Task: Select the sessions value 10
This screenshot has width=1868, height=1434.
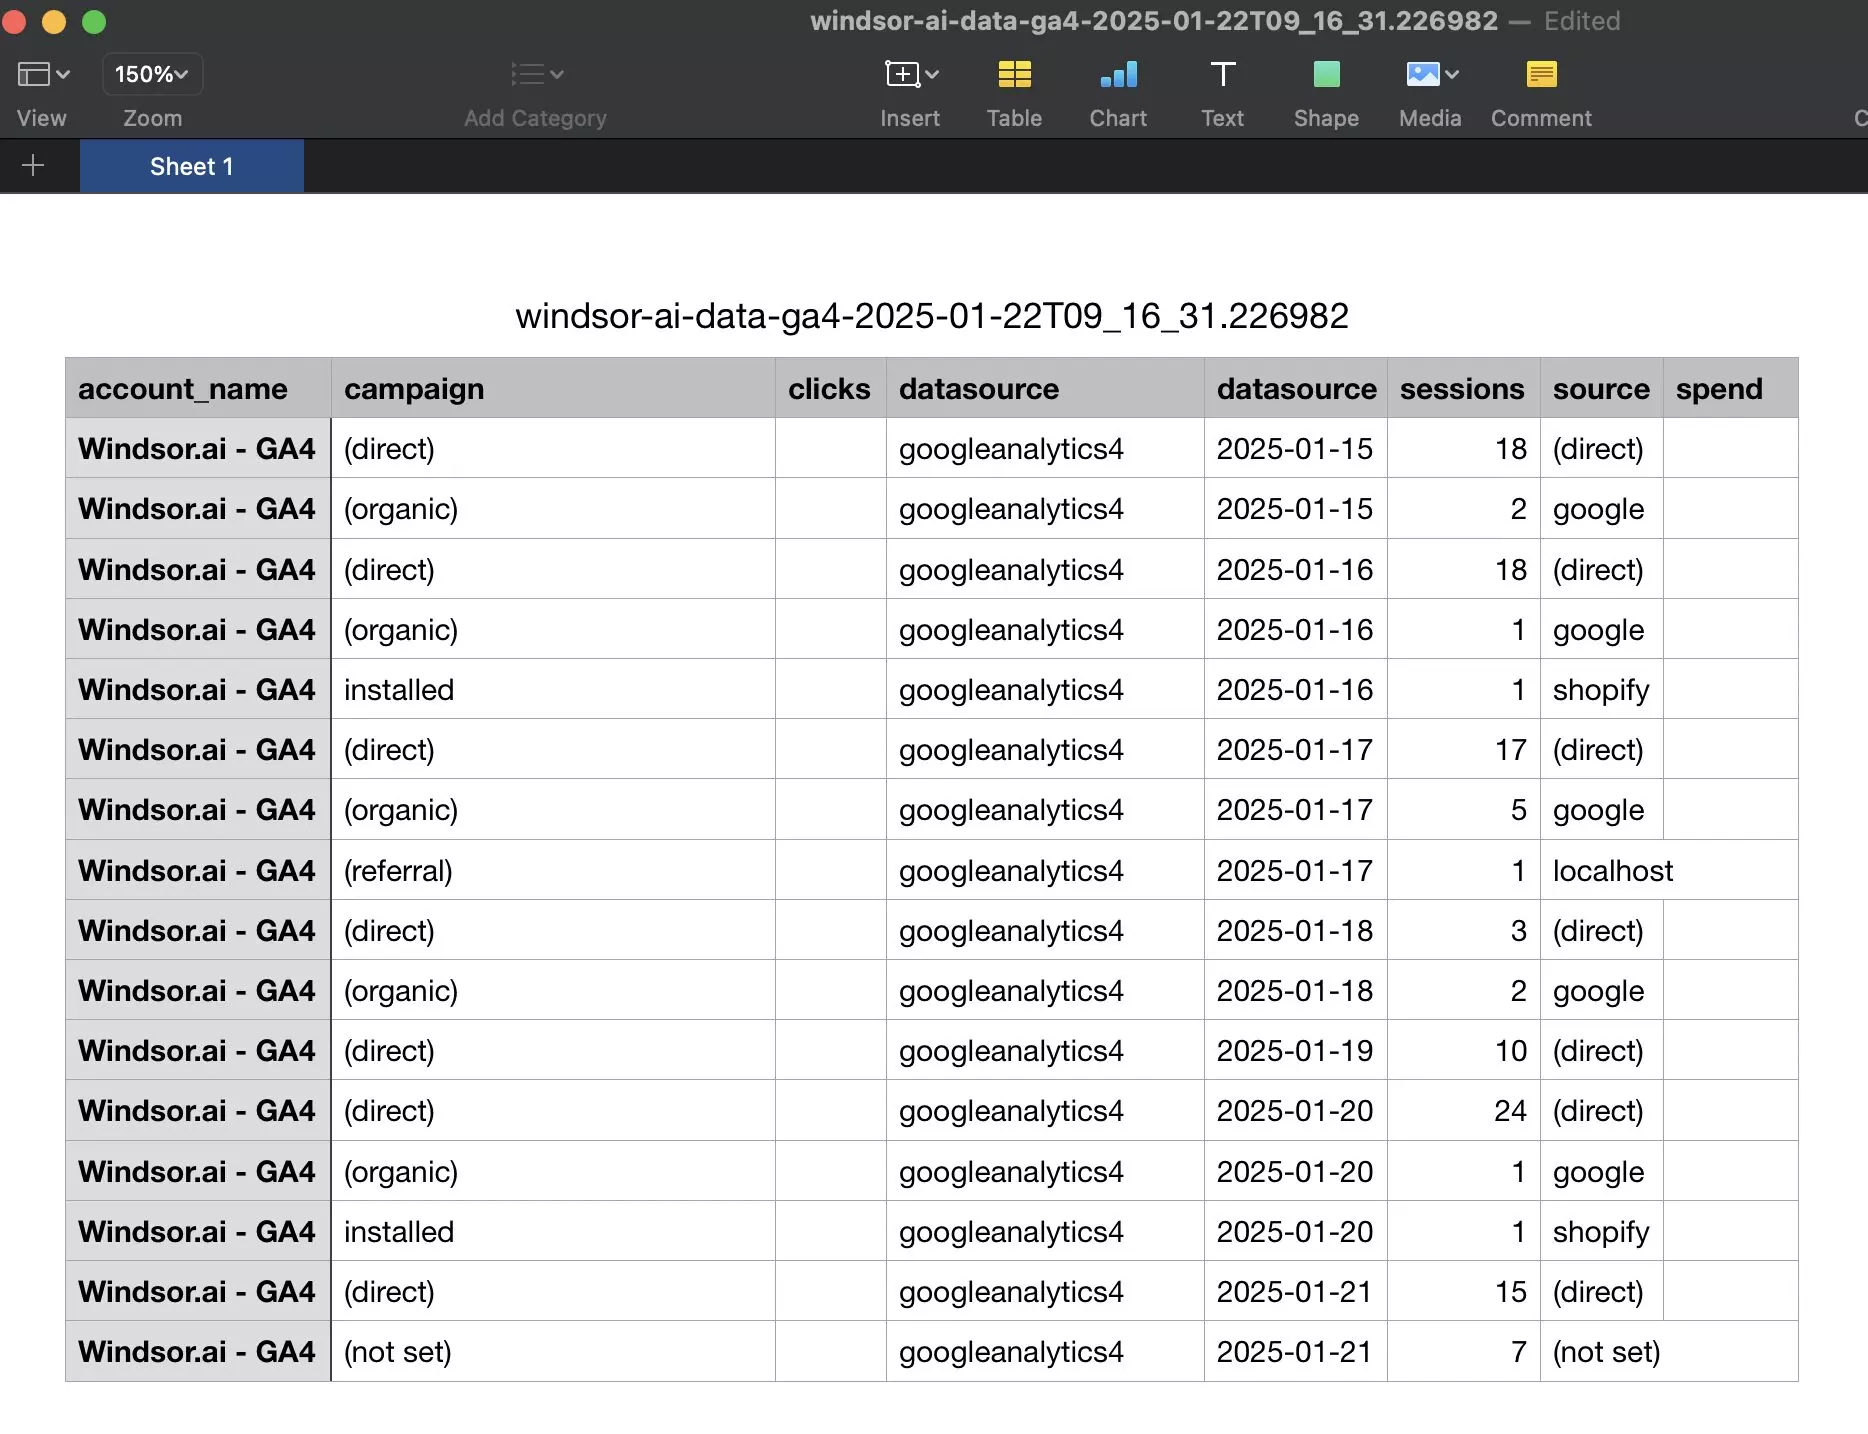Action: [1463, 1050]
